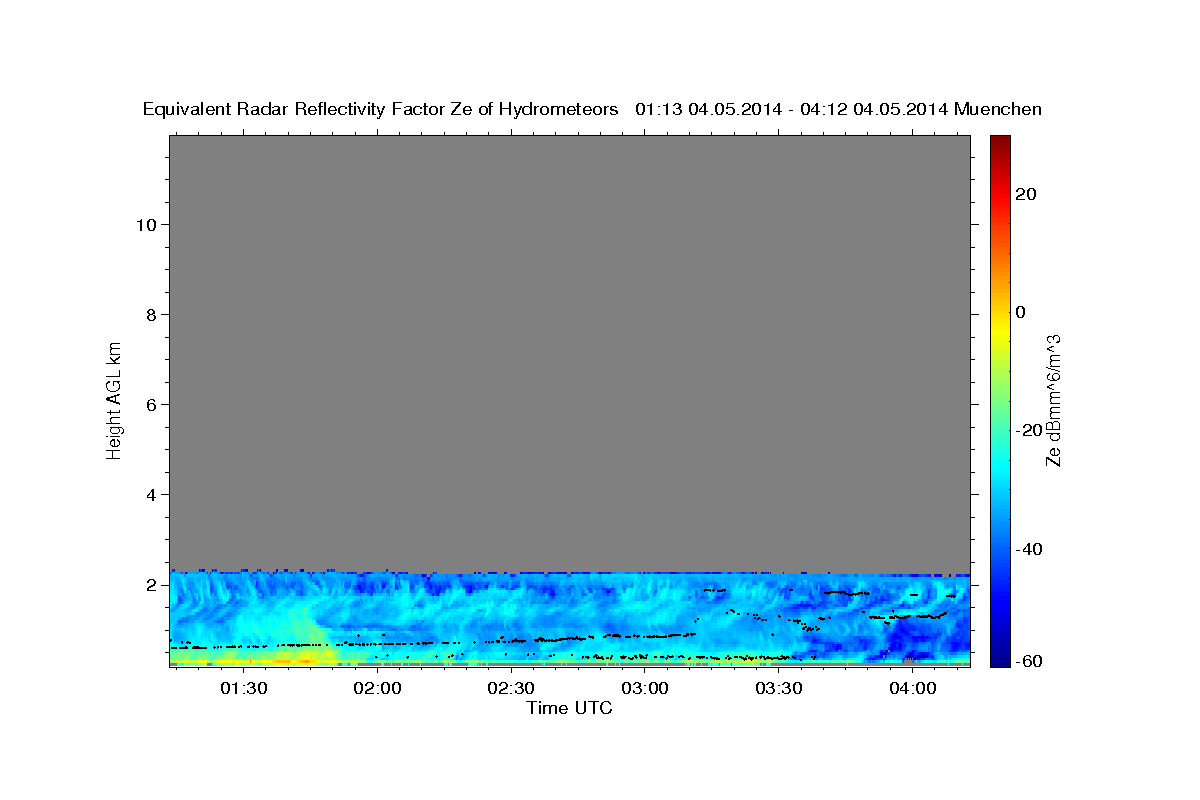Image resolution: width=1200 pixels, height=800 pixels.
Task: Click the colorbar label 0
Action: click(x=1021, y=312)
